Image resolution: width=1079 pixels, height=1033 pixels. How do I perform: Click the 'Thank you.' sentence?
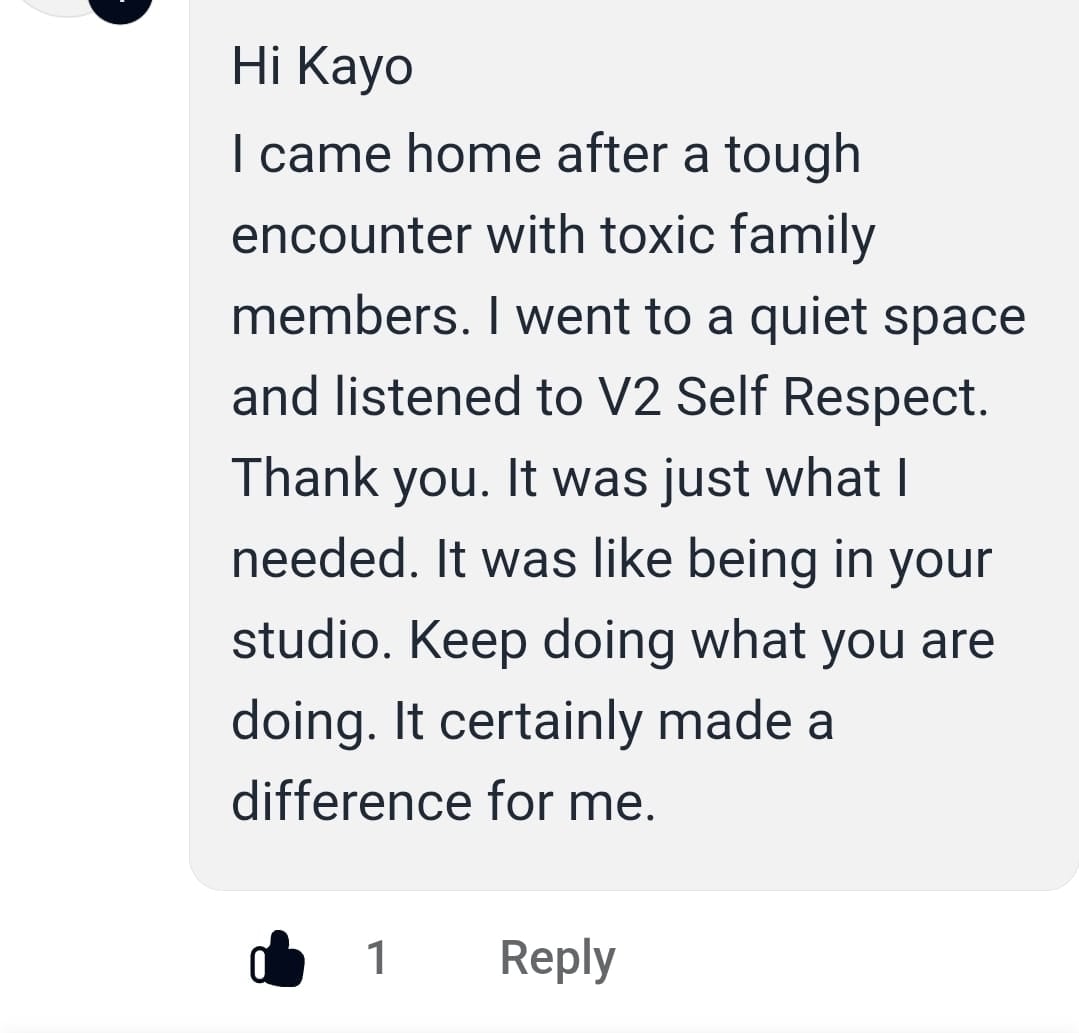click(x=361, y=478)
